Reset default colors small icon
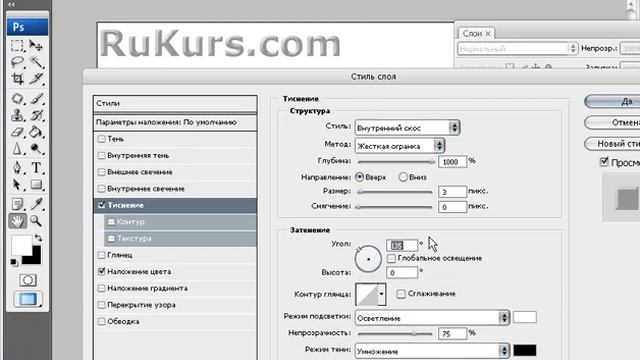Screen dimensions: 640x360 (x=14, y=262)
